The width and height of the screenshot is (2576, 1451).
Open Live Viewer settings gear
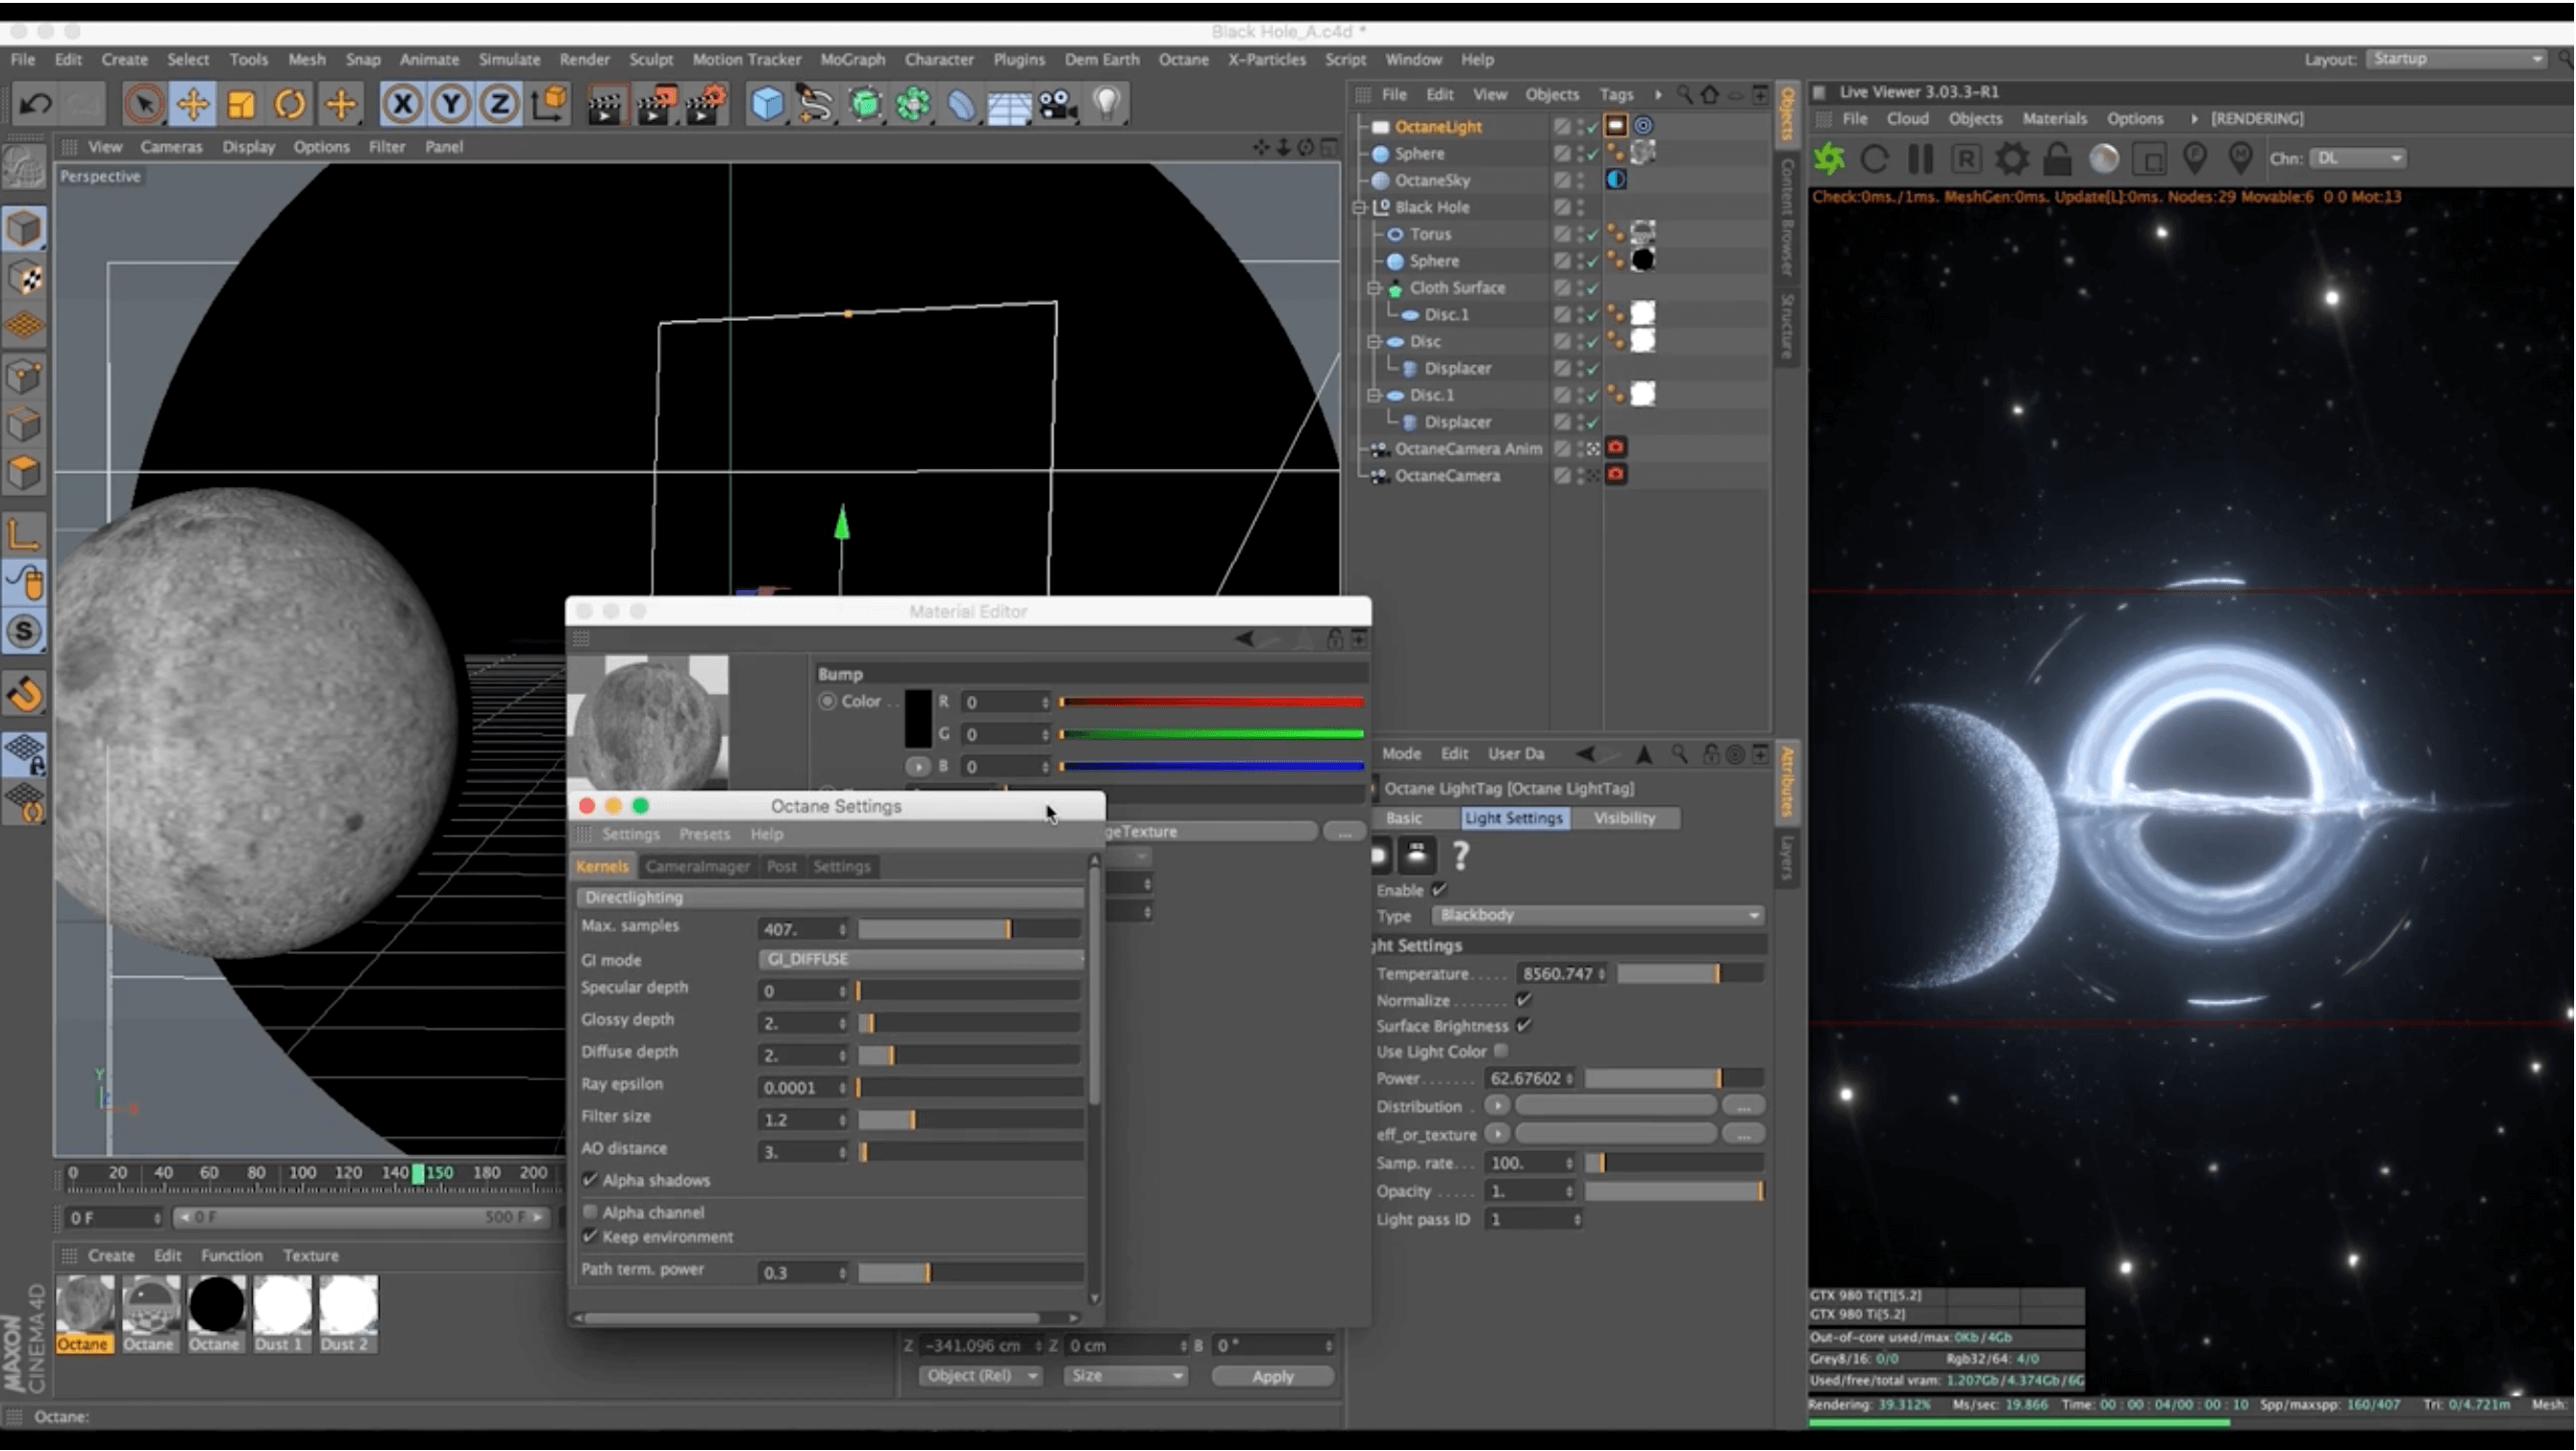(x=2012, y=159)
